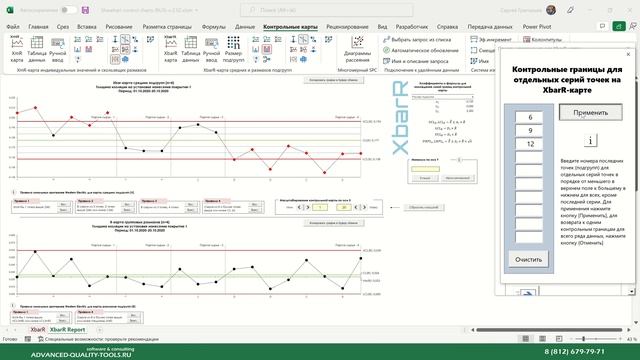
Task: Open the Размер подгрупп tool
Action: (233, 49)
